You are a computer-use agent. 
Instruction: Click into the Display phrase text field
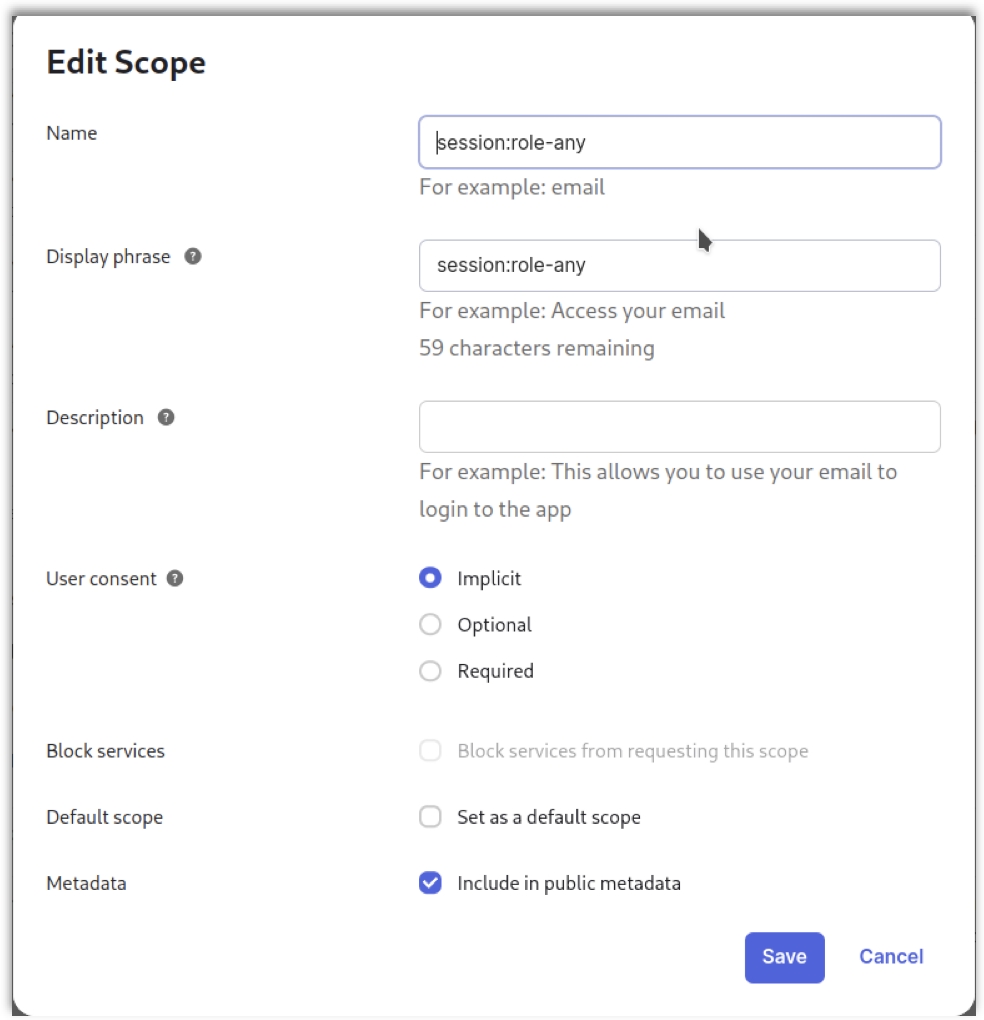(679, 265)
